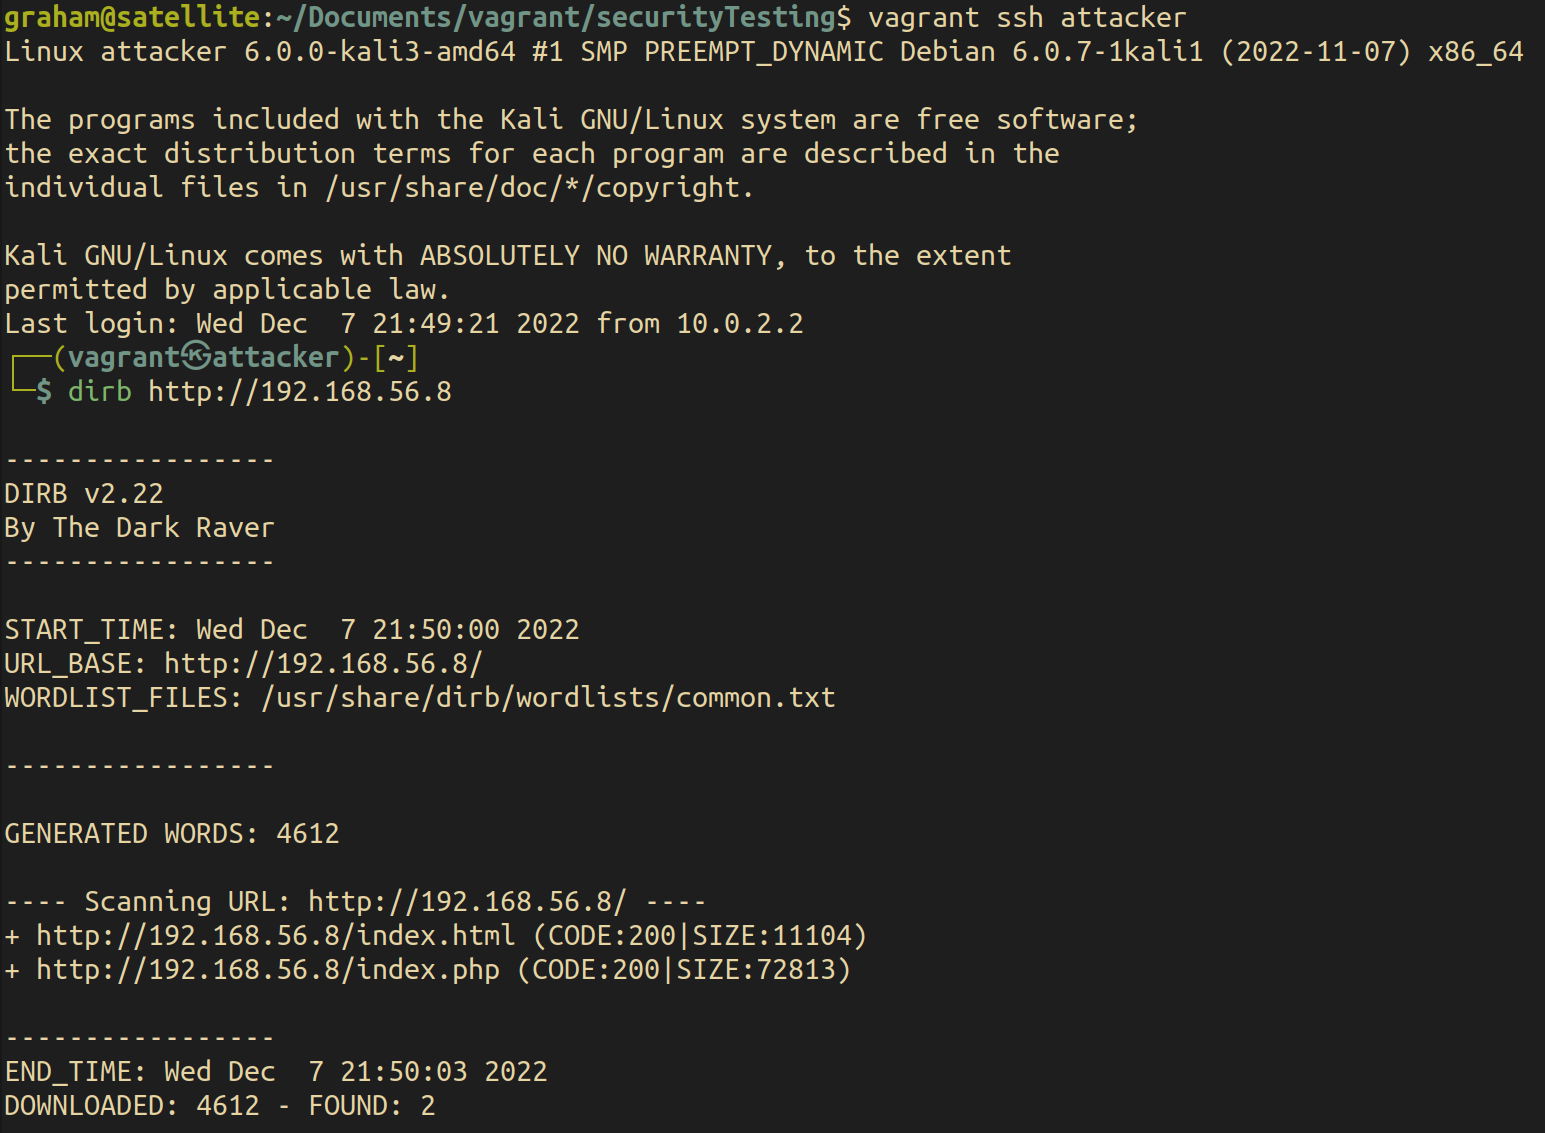Open the index.php URL in scan results
Image resolution: width=1545 pixels, height=1133 pixels.
tap(268, 970)
